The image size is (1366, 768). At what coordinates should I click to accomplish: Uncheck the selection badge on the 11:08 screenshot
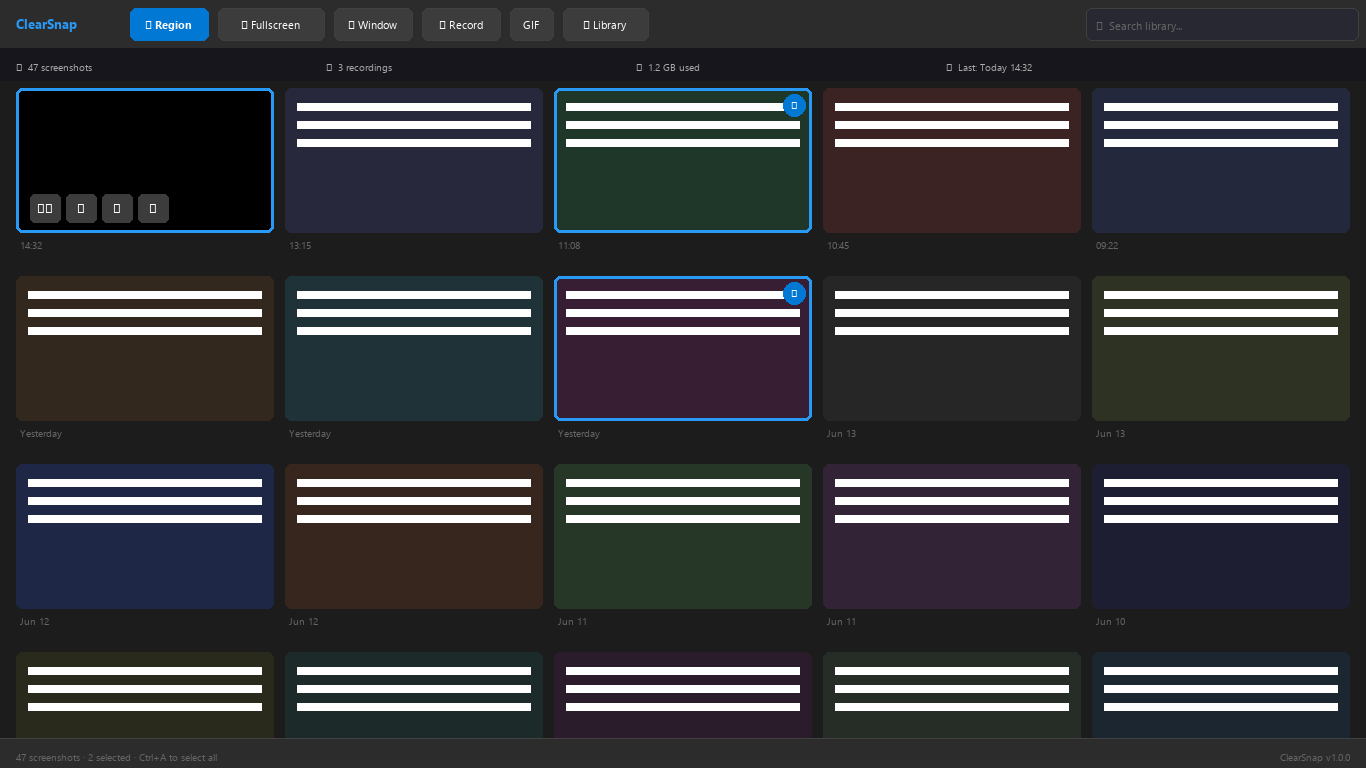[x=794, y=105]
